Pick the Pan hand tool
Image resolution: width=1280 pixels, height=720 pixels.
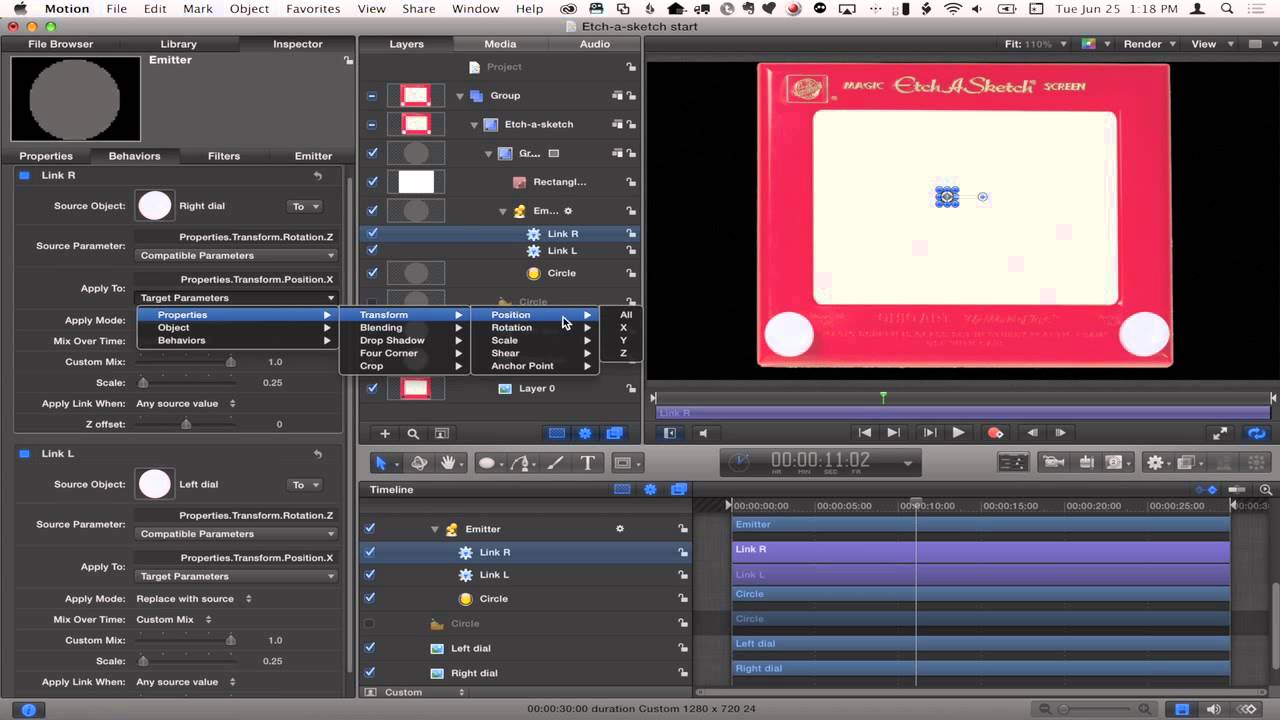pos(449,463)
